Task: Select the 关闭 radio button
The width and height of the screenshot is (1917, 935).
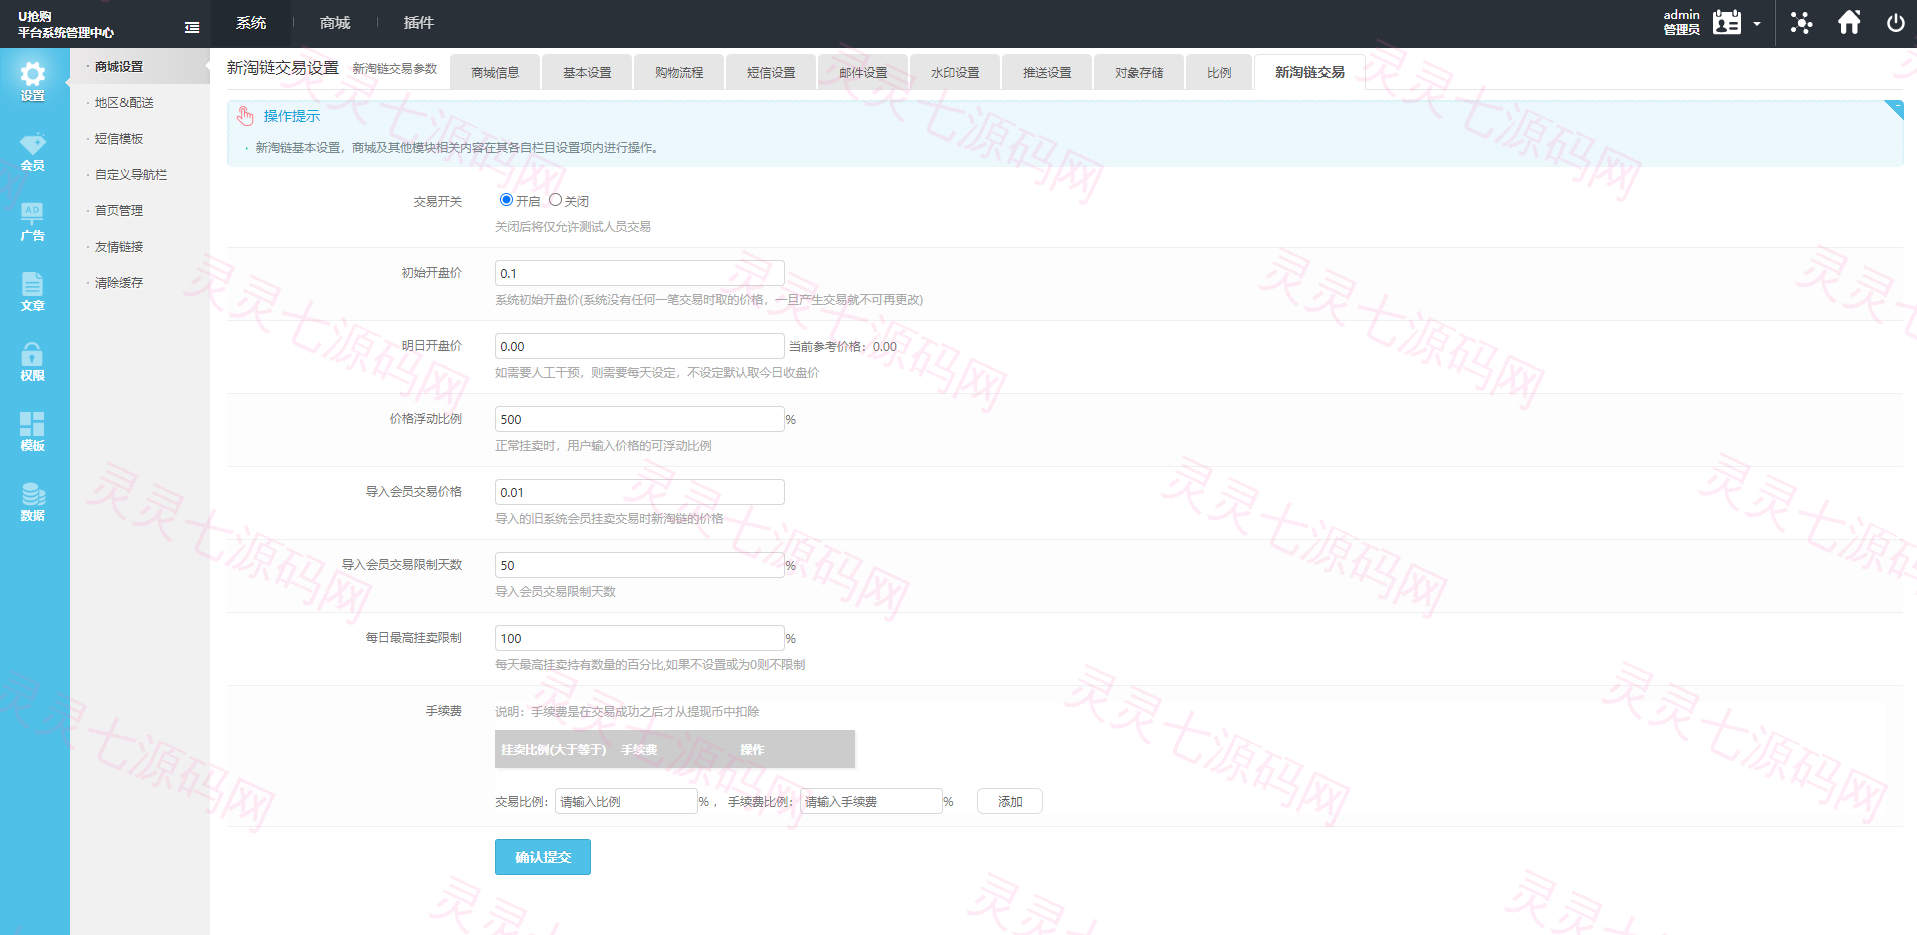Action: tap(555, 200)
